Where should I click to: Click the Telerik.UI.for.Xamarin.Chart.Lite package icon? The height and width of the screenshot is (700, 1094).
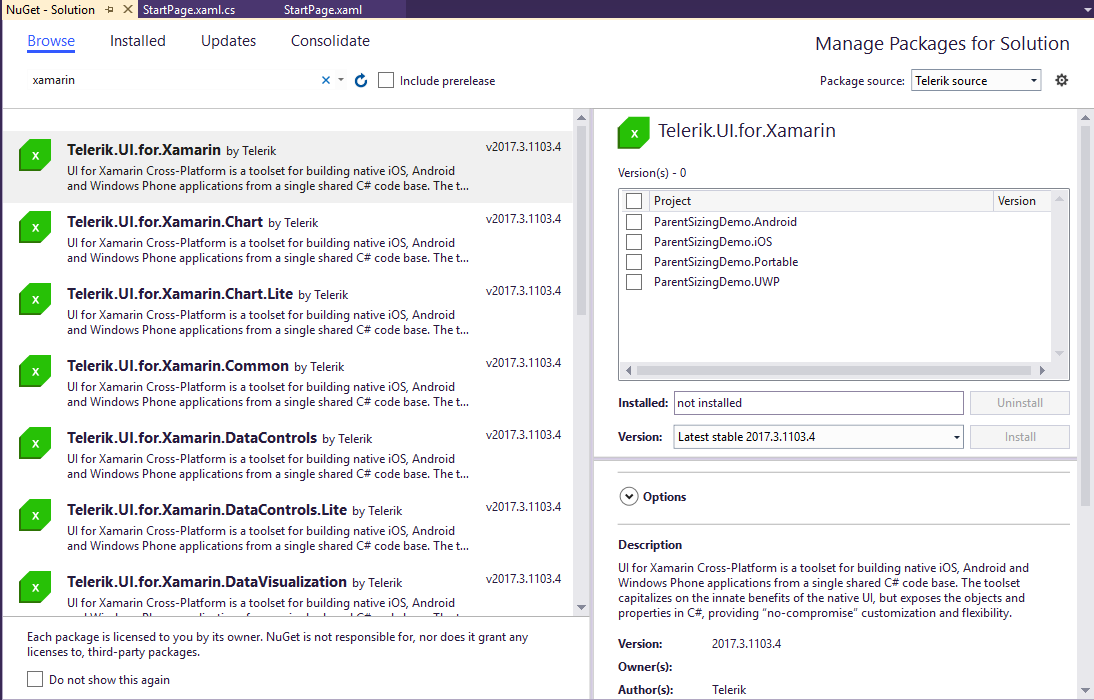tap(35, 299)
